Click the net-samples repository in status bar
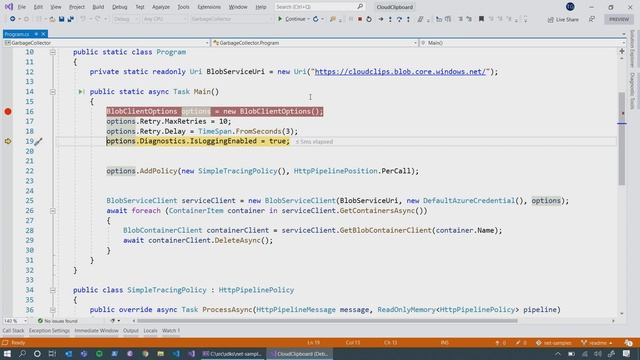This screenshot has width=640, height=360. tap(553, 343)
